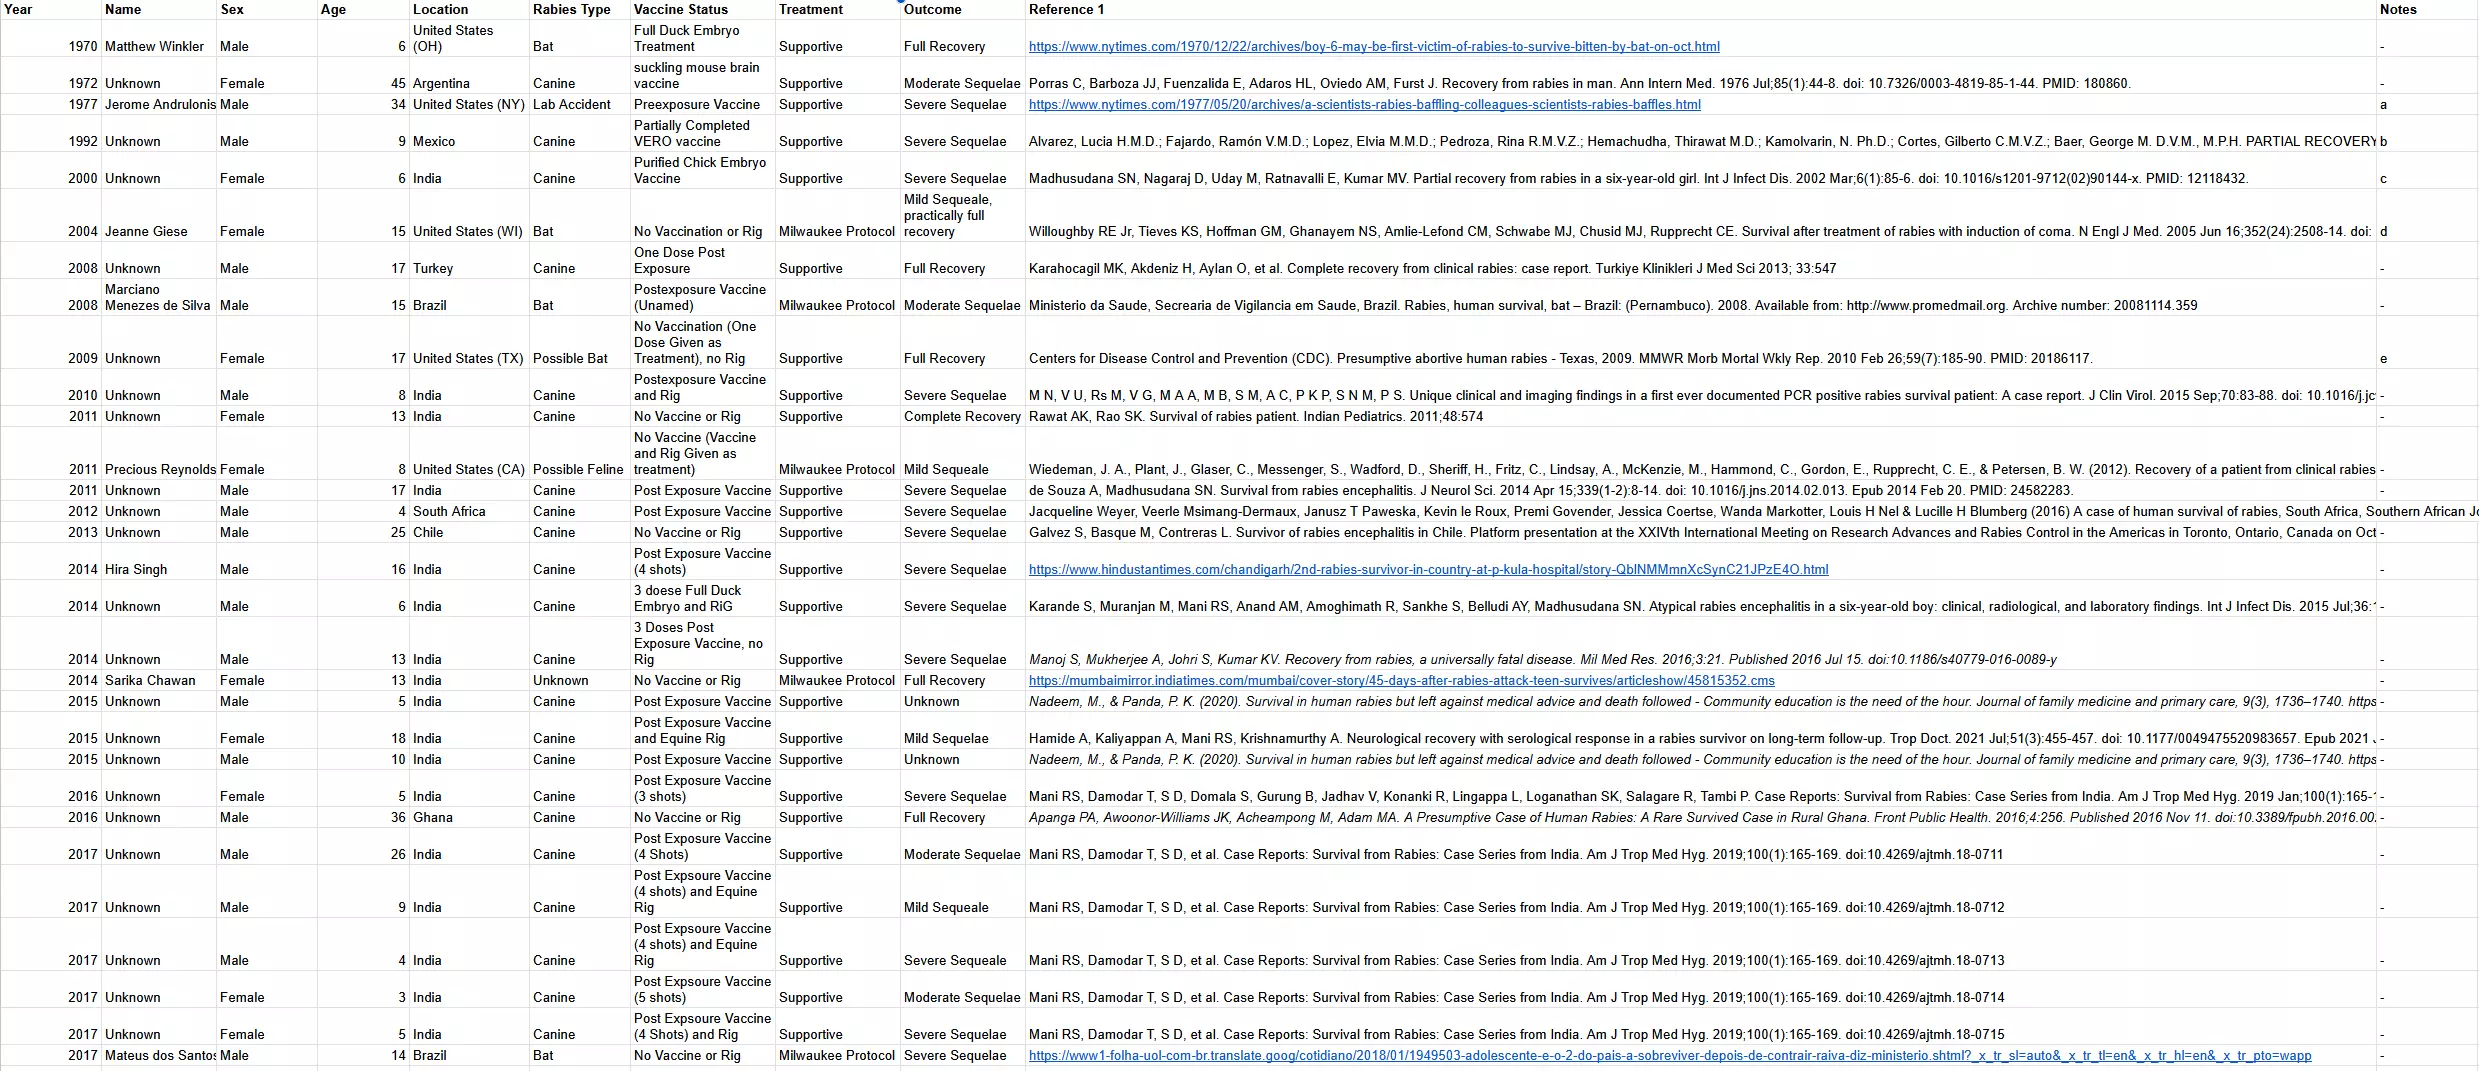Open the hindustantimes Hira Singh link

[x=1428, y=570]
